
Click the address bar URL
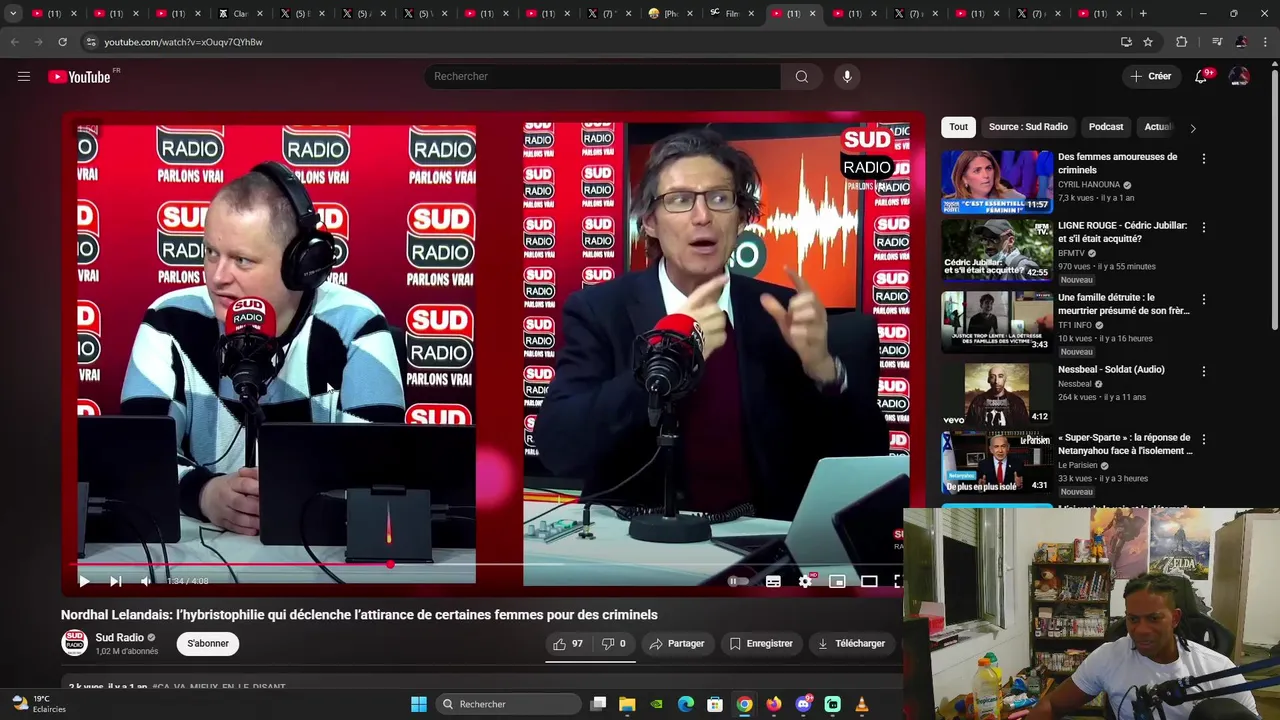click(x=183, y=42)
